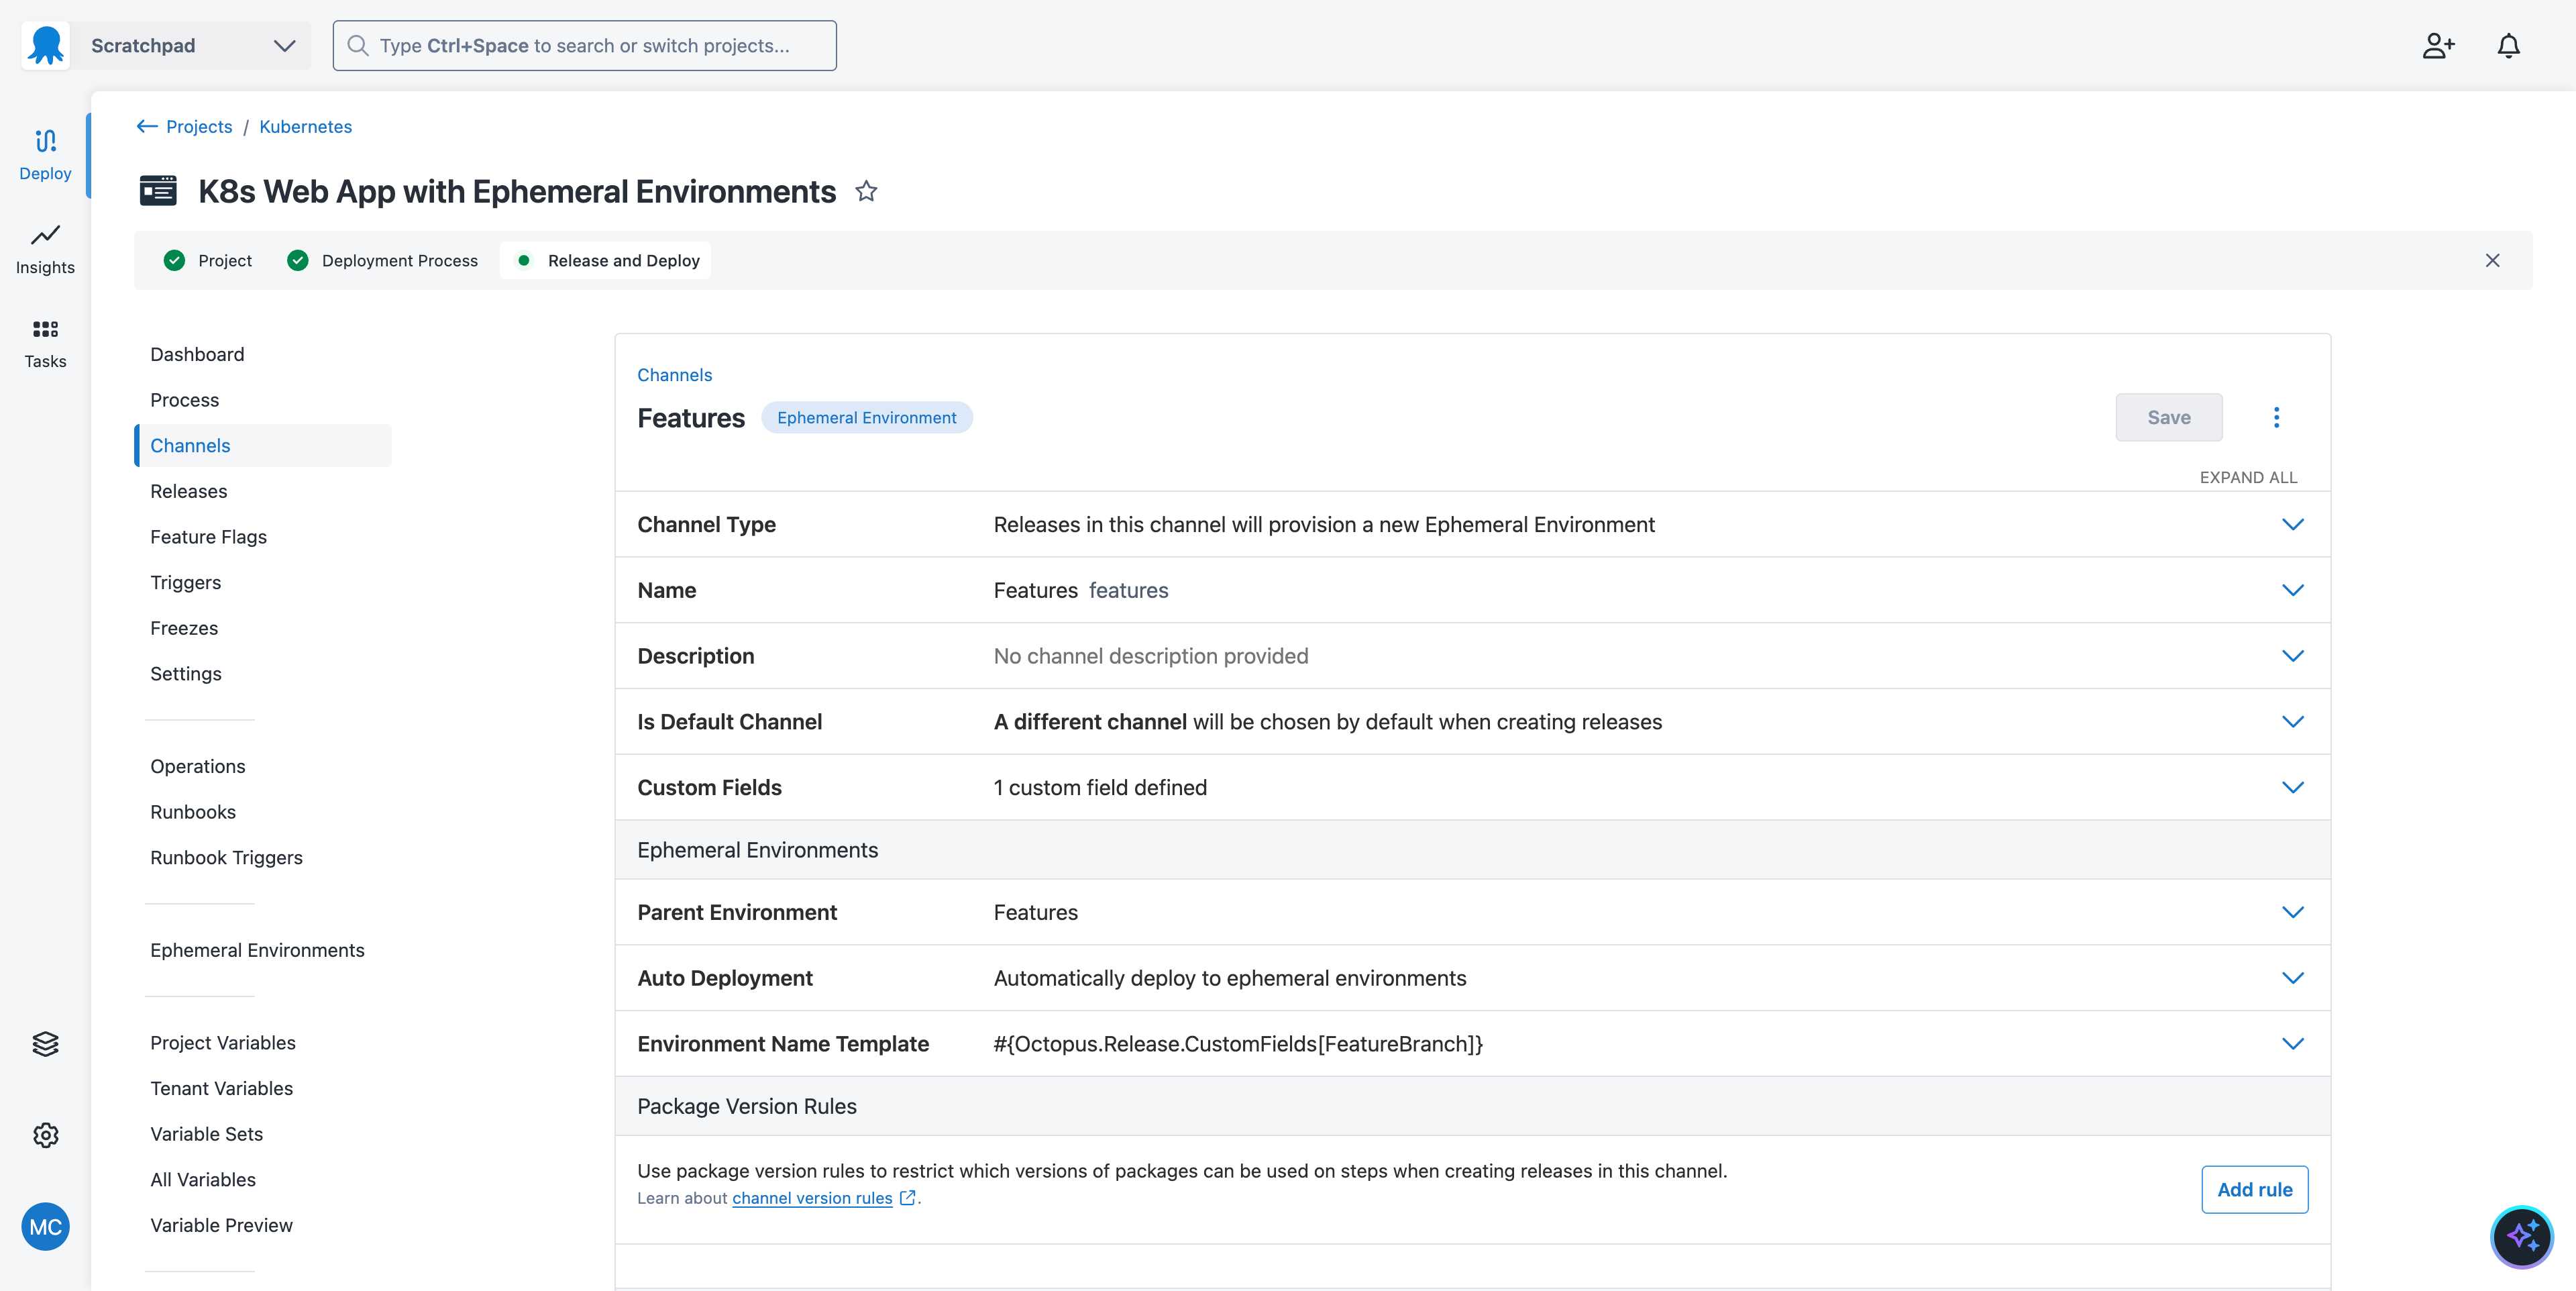Open Project Variables in the menu
Viewport: 2576px width, 1291px height.
click(x=223, y=1043)
